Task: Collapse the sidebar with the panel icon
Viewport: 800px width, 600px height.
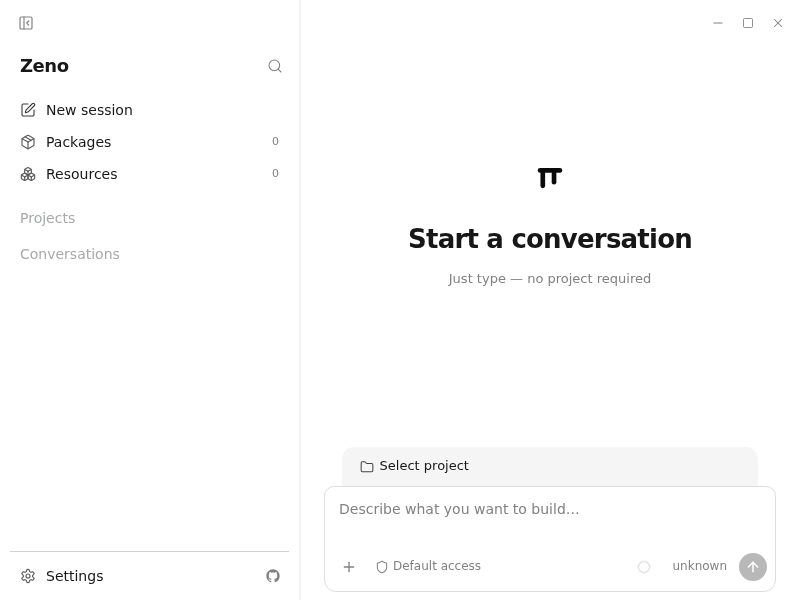Action: pyautogui.click(x=26, y=23)
